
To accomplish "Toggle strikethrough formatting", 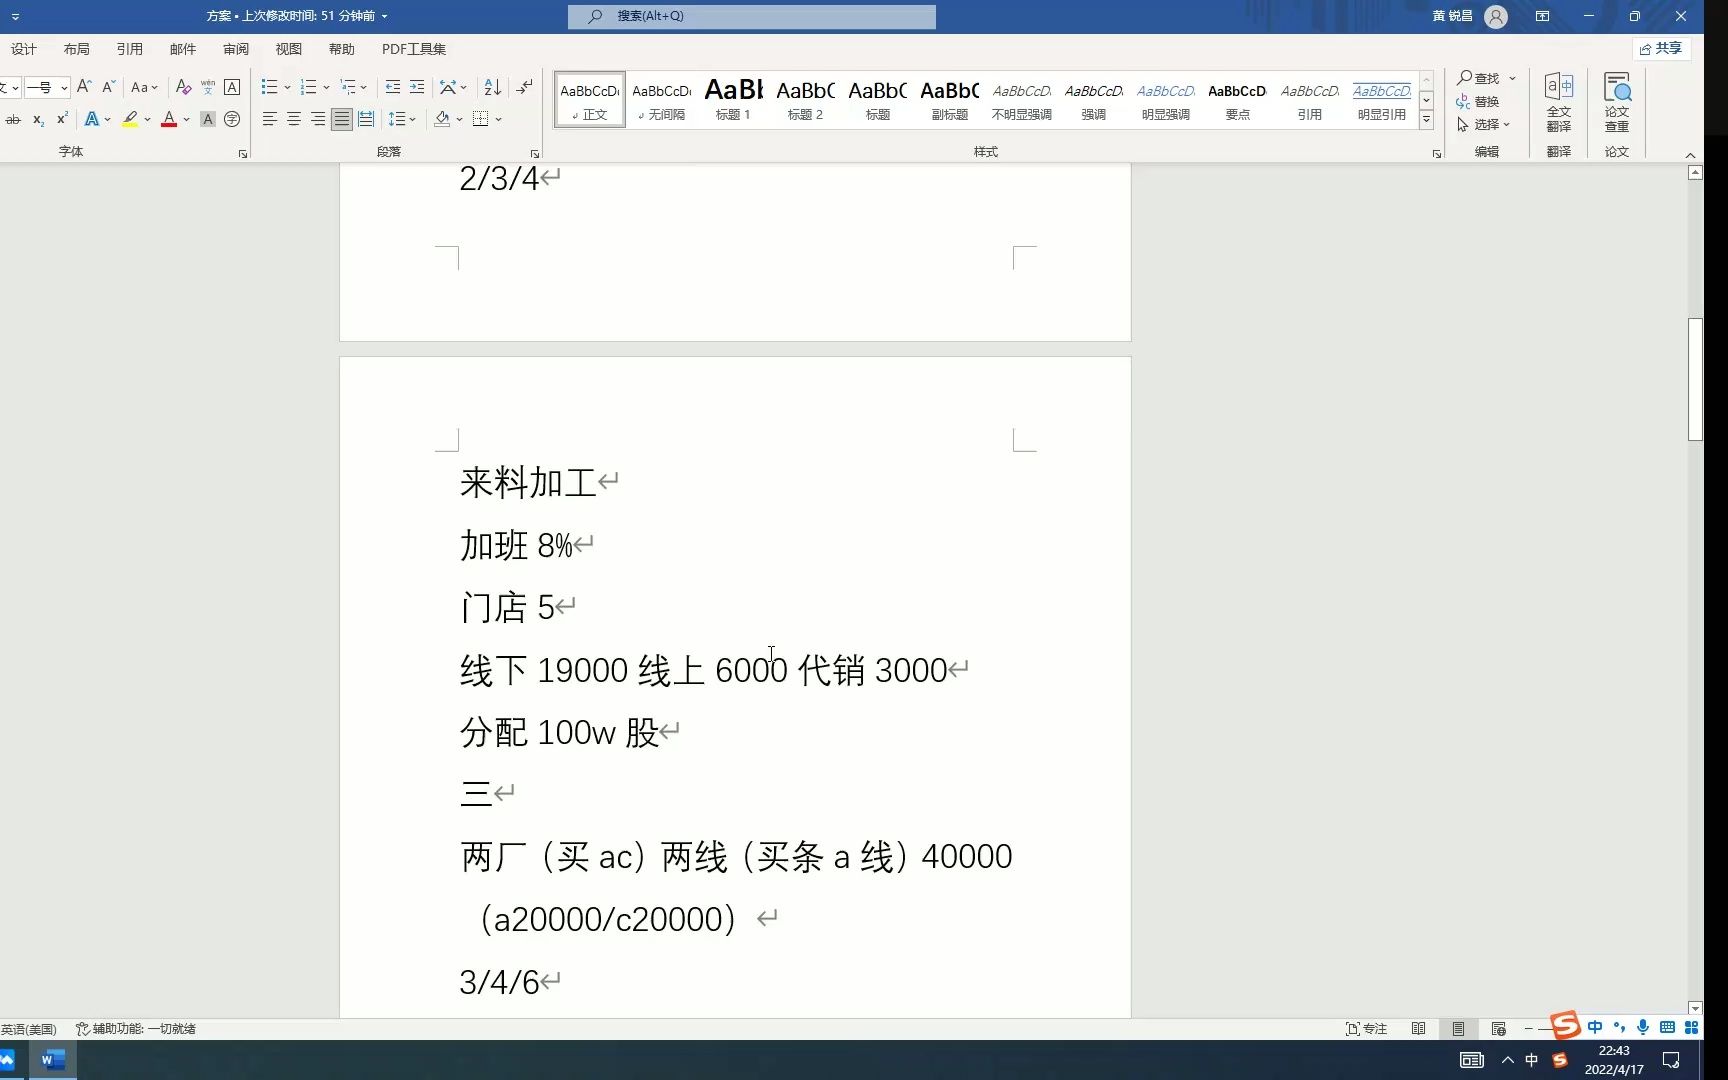I will pyautogui.click(x=13, y=119).
